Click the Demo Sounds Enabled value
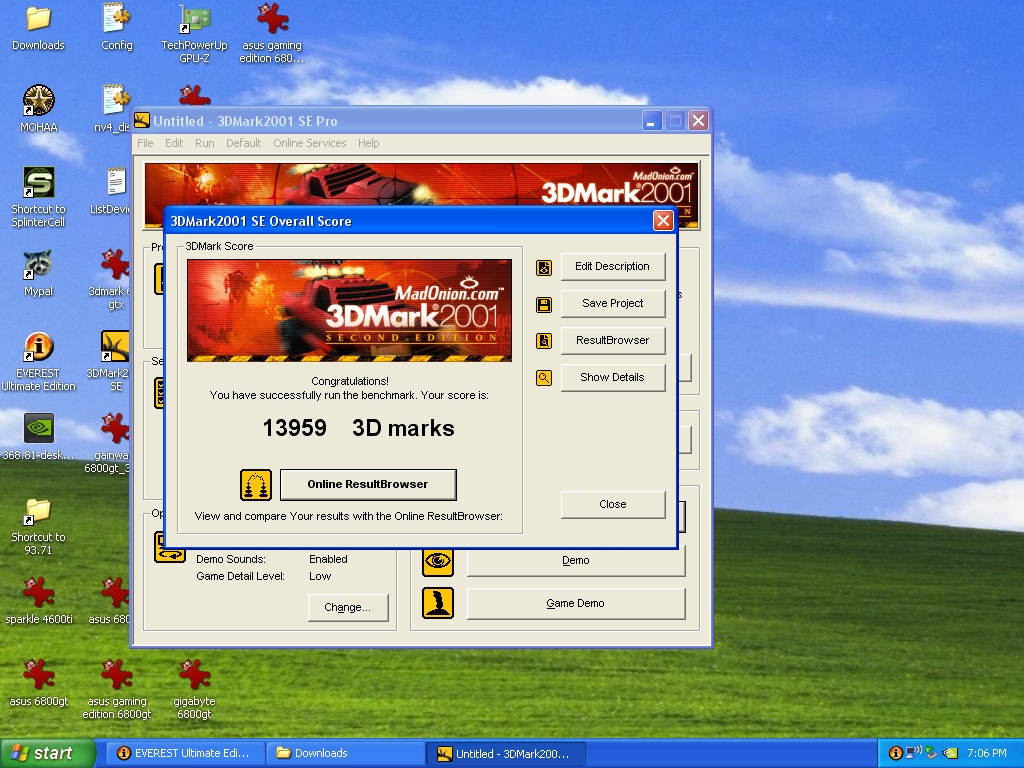 click(328, 559)
